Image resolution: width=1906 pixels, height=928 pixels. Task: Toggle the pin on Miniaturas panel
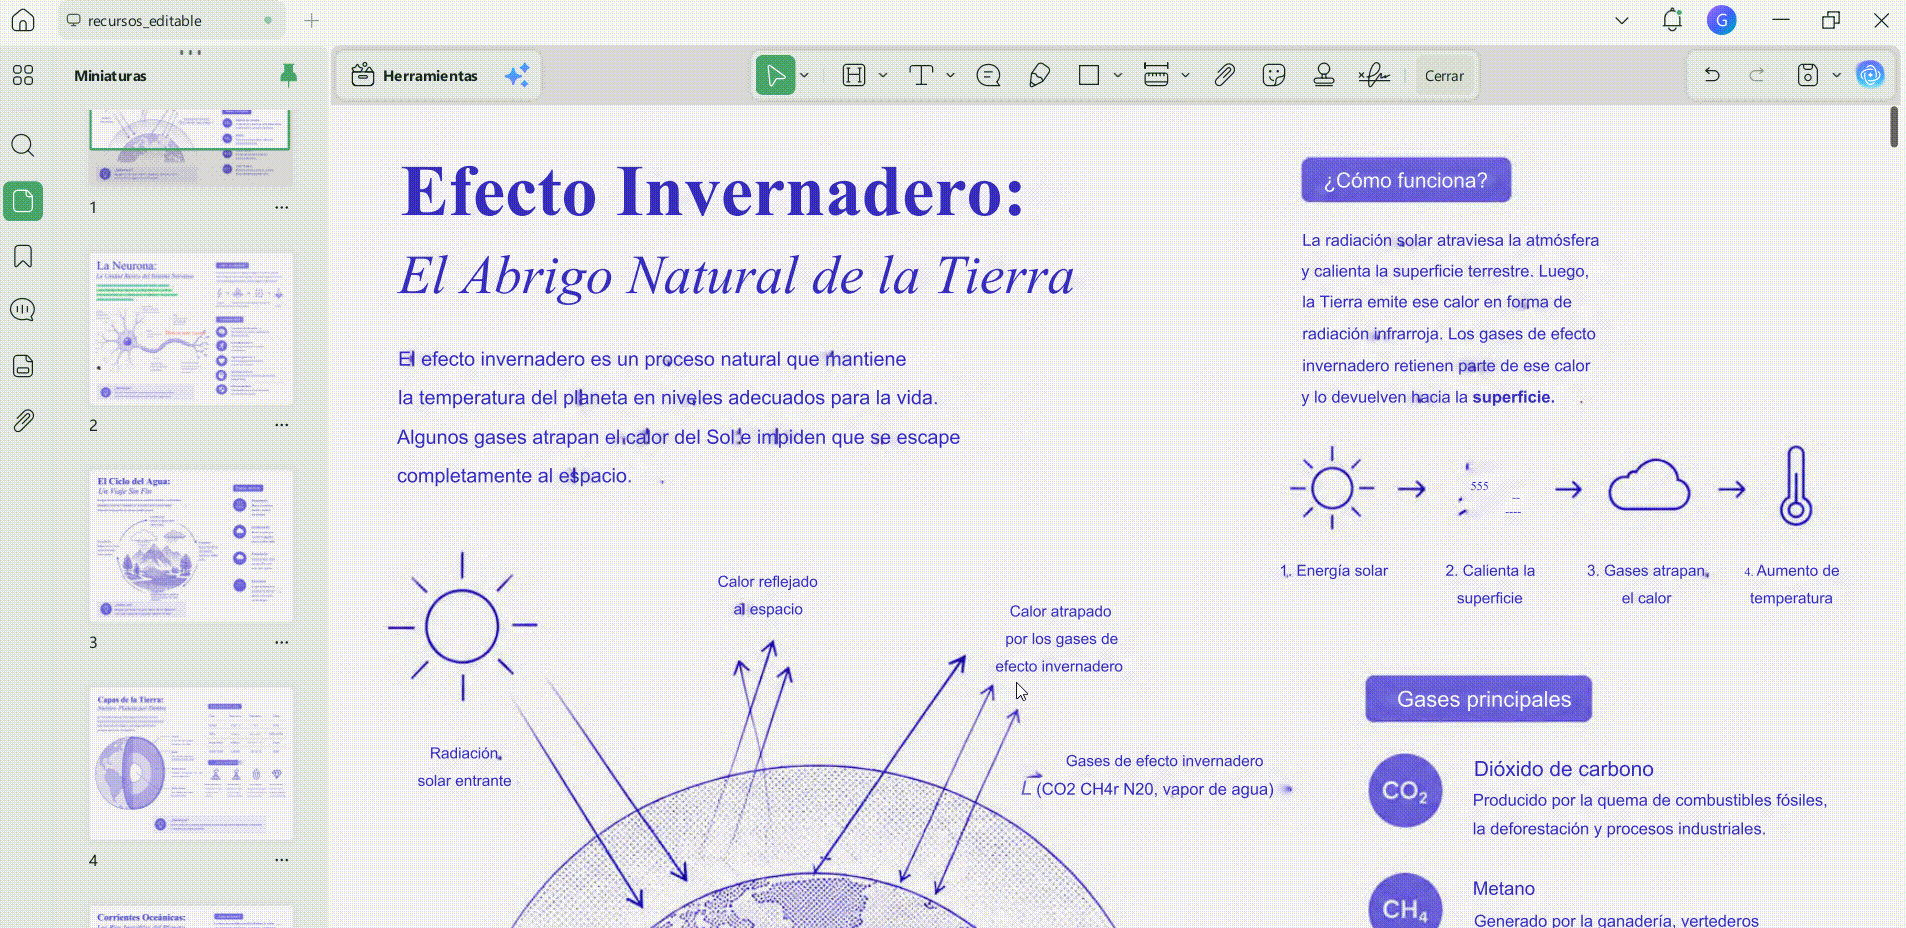click(288, 75)
